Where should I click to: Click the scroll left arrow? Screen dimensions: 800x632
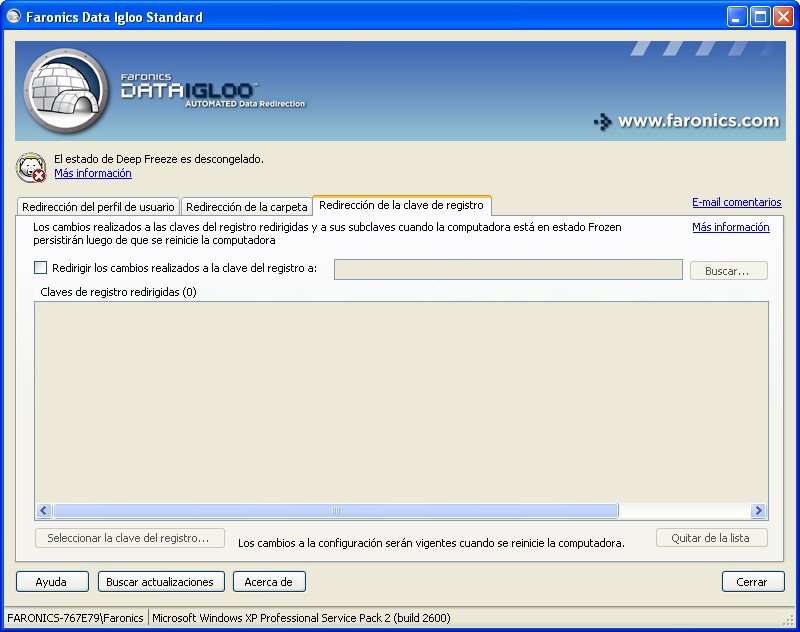coord(44,511)
